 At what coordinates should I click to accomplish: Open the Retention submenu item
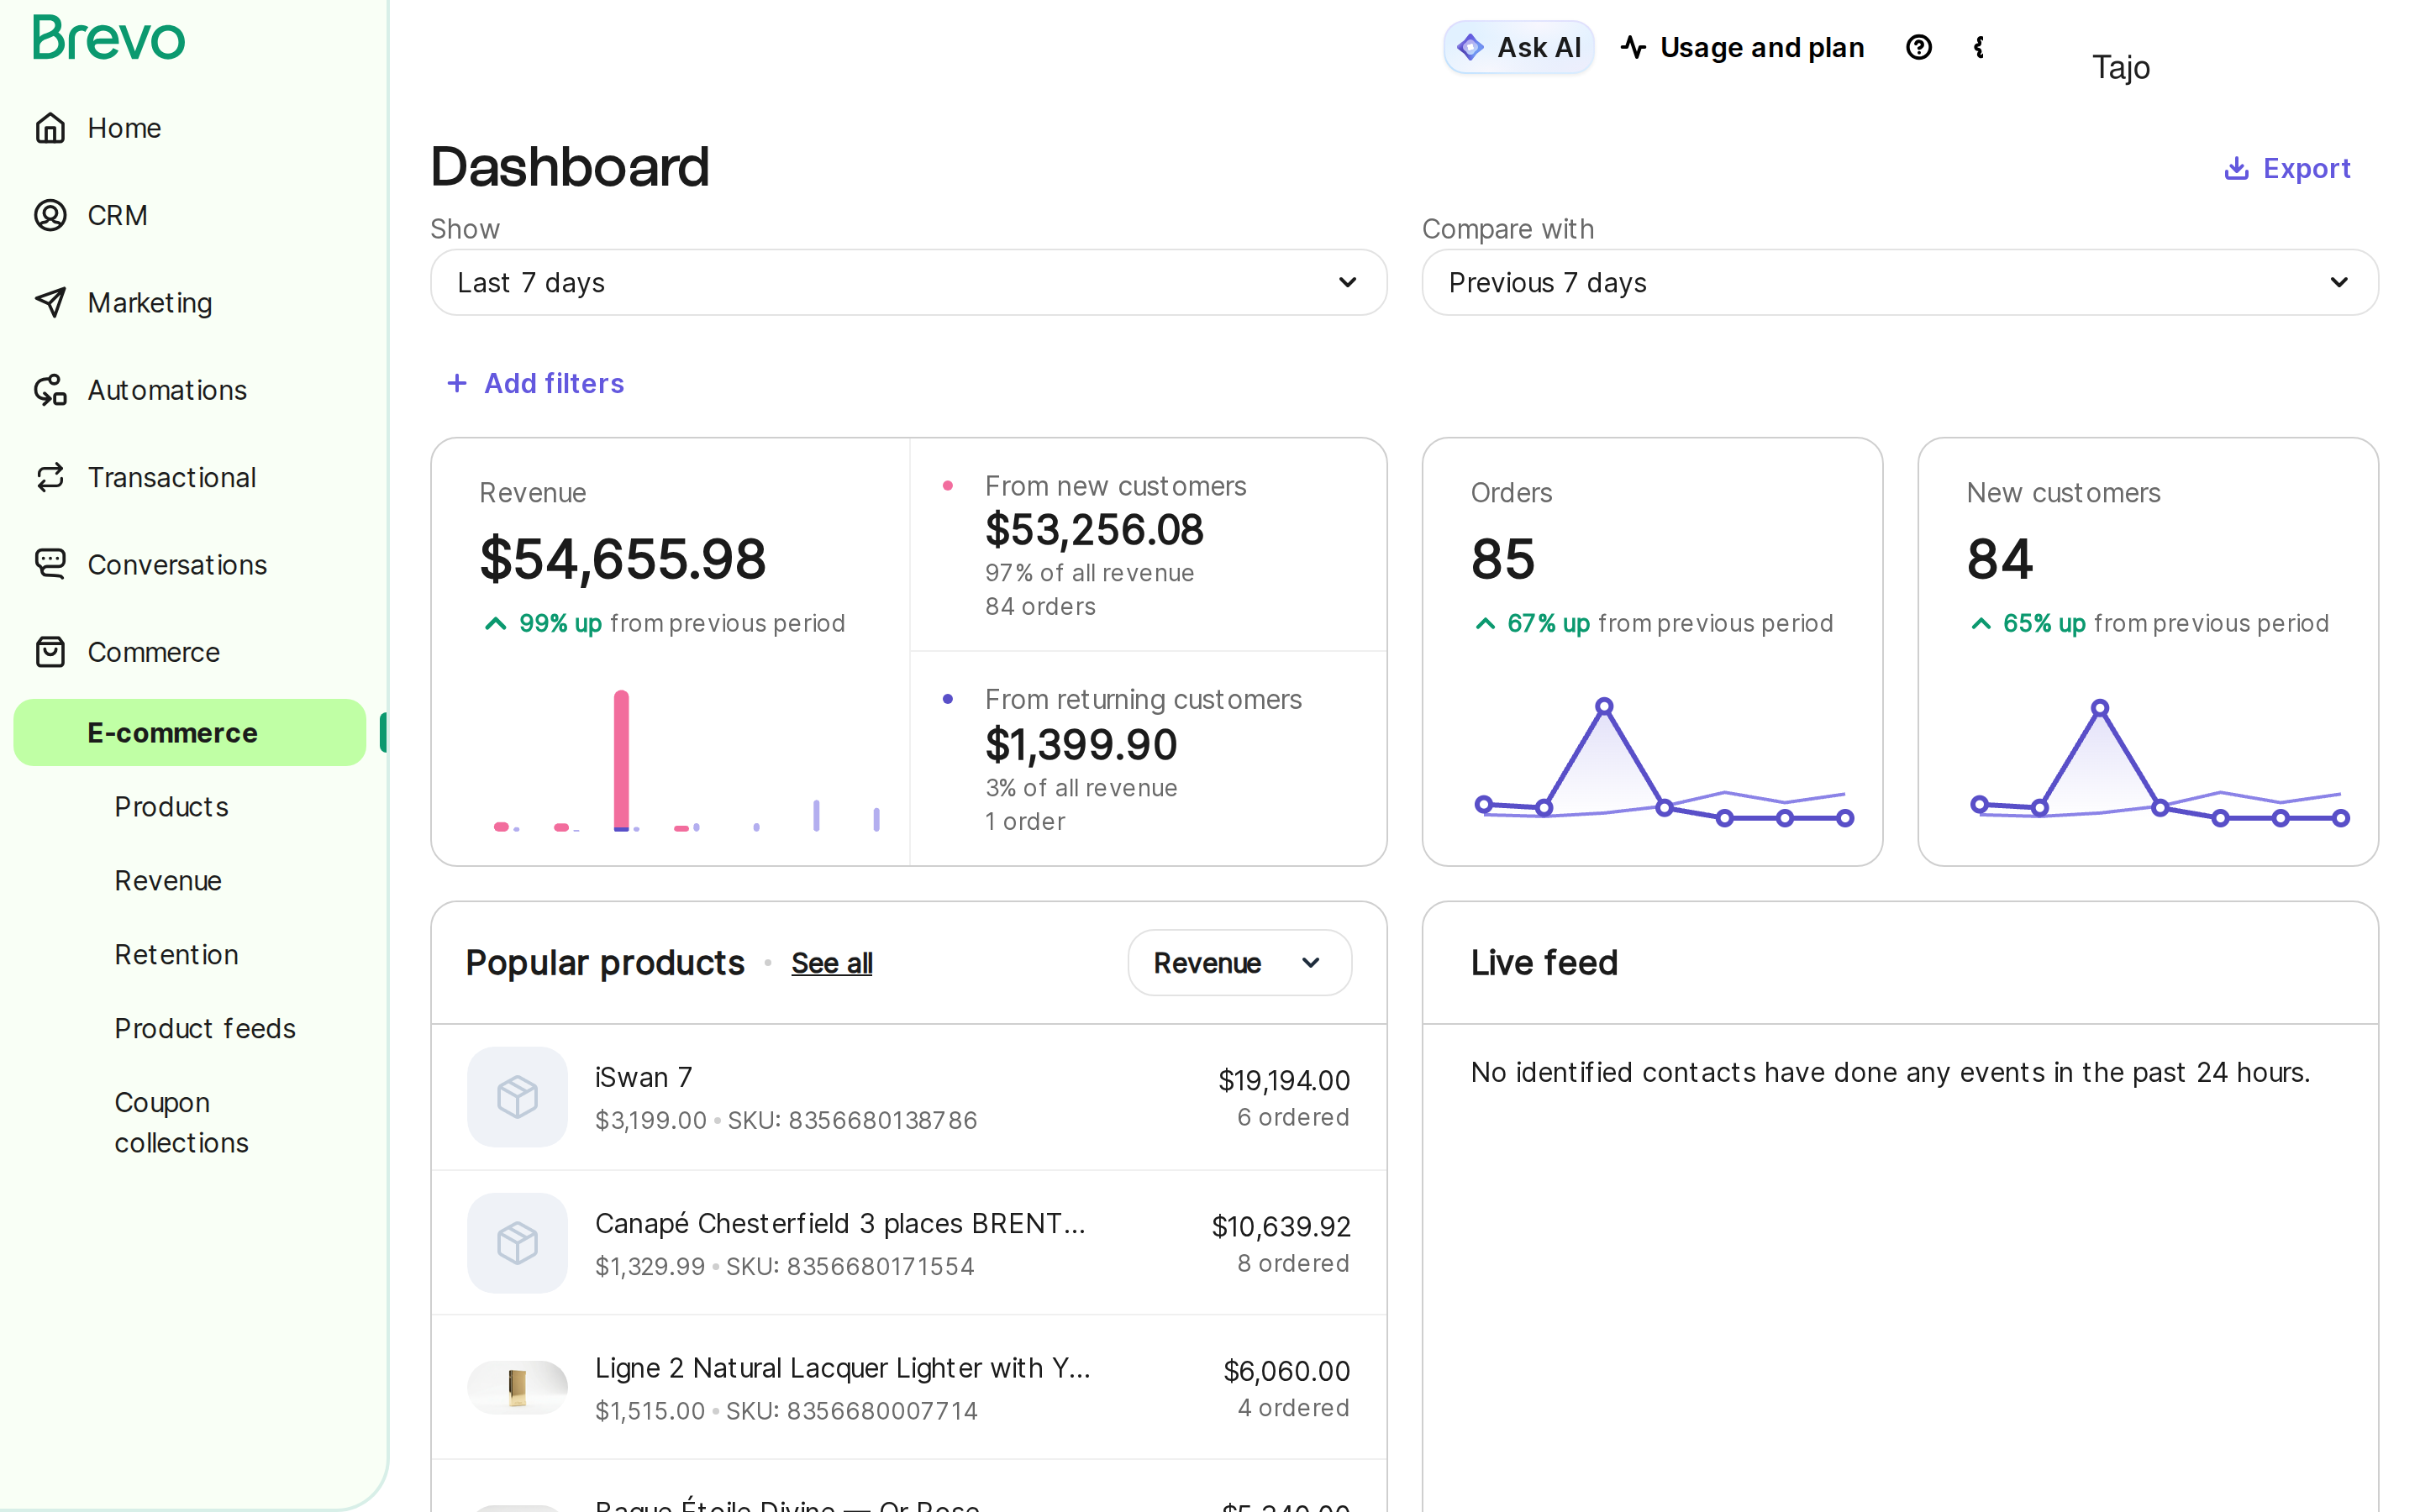click(x=176, y=954)
